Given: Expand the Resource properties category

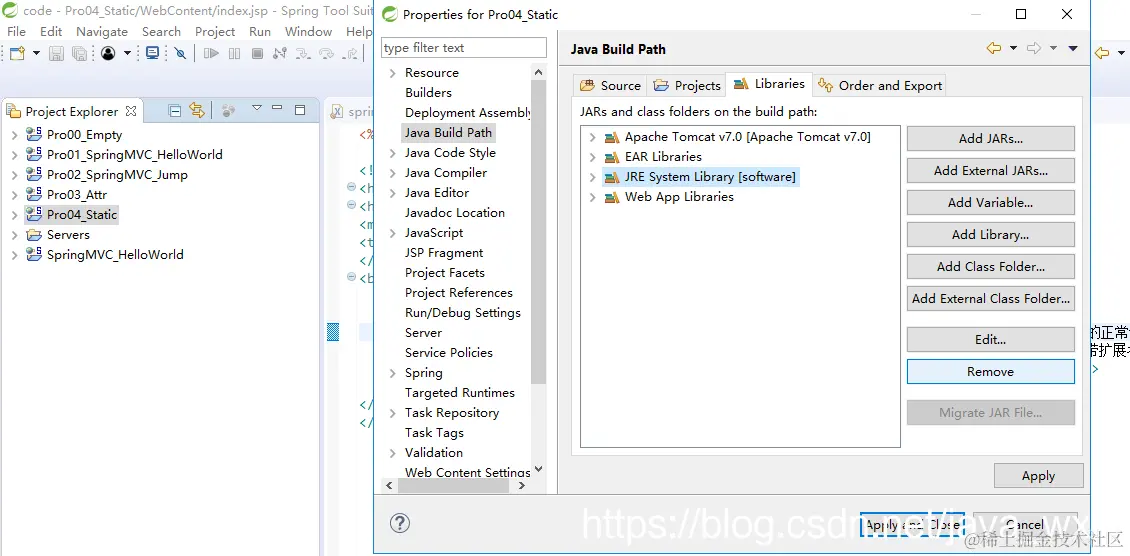Looking at the screenshot, I should click(x=393, y=73).
